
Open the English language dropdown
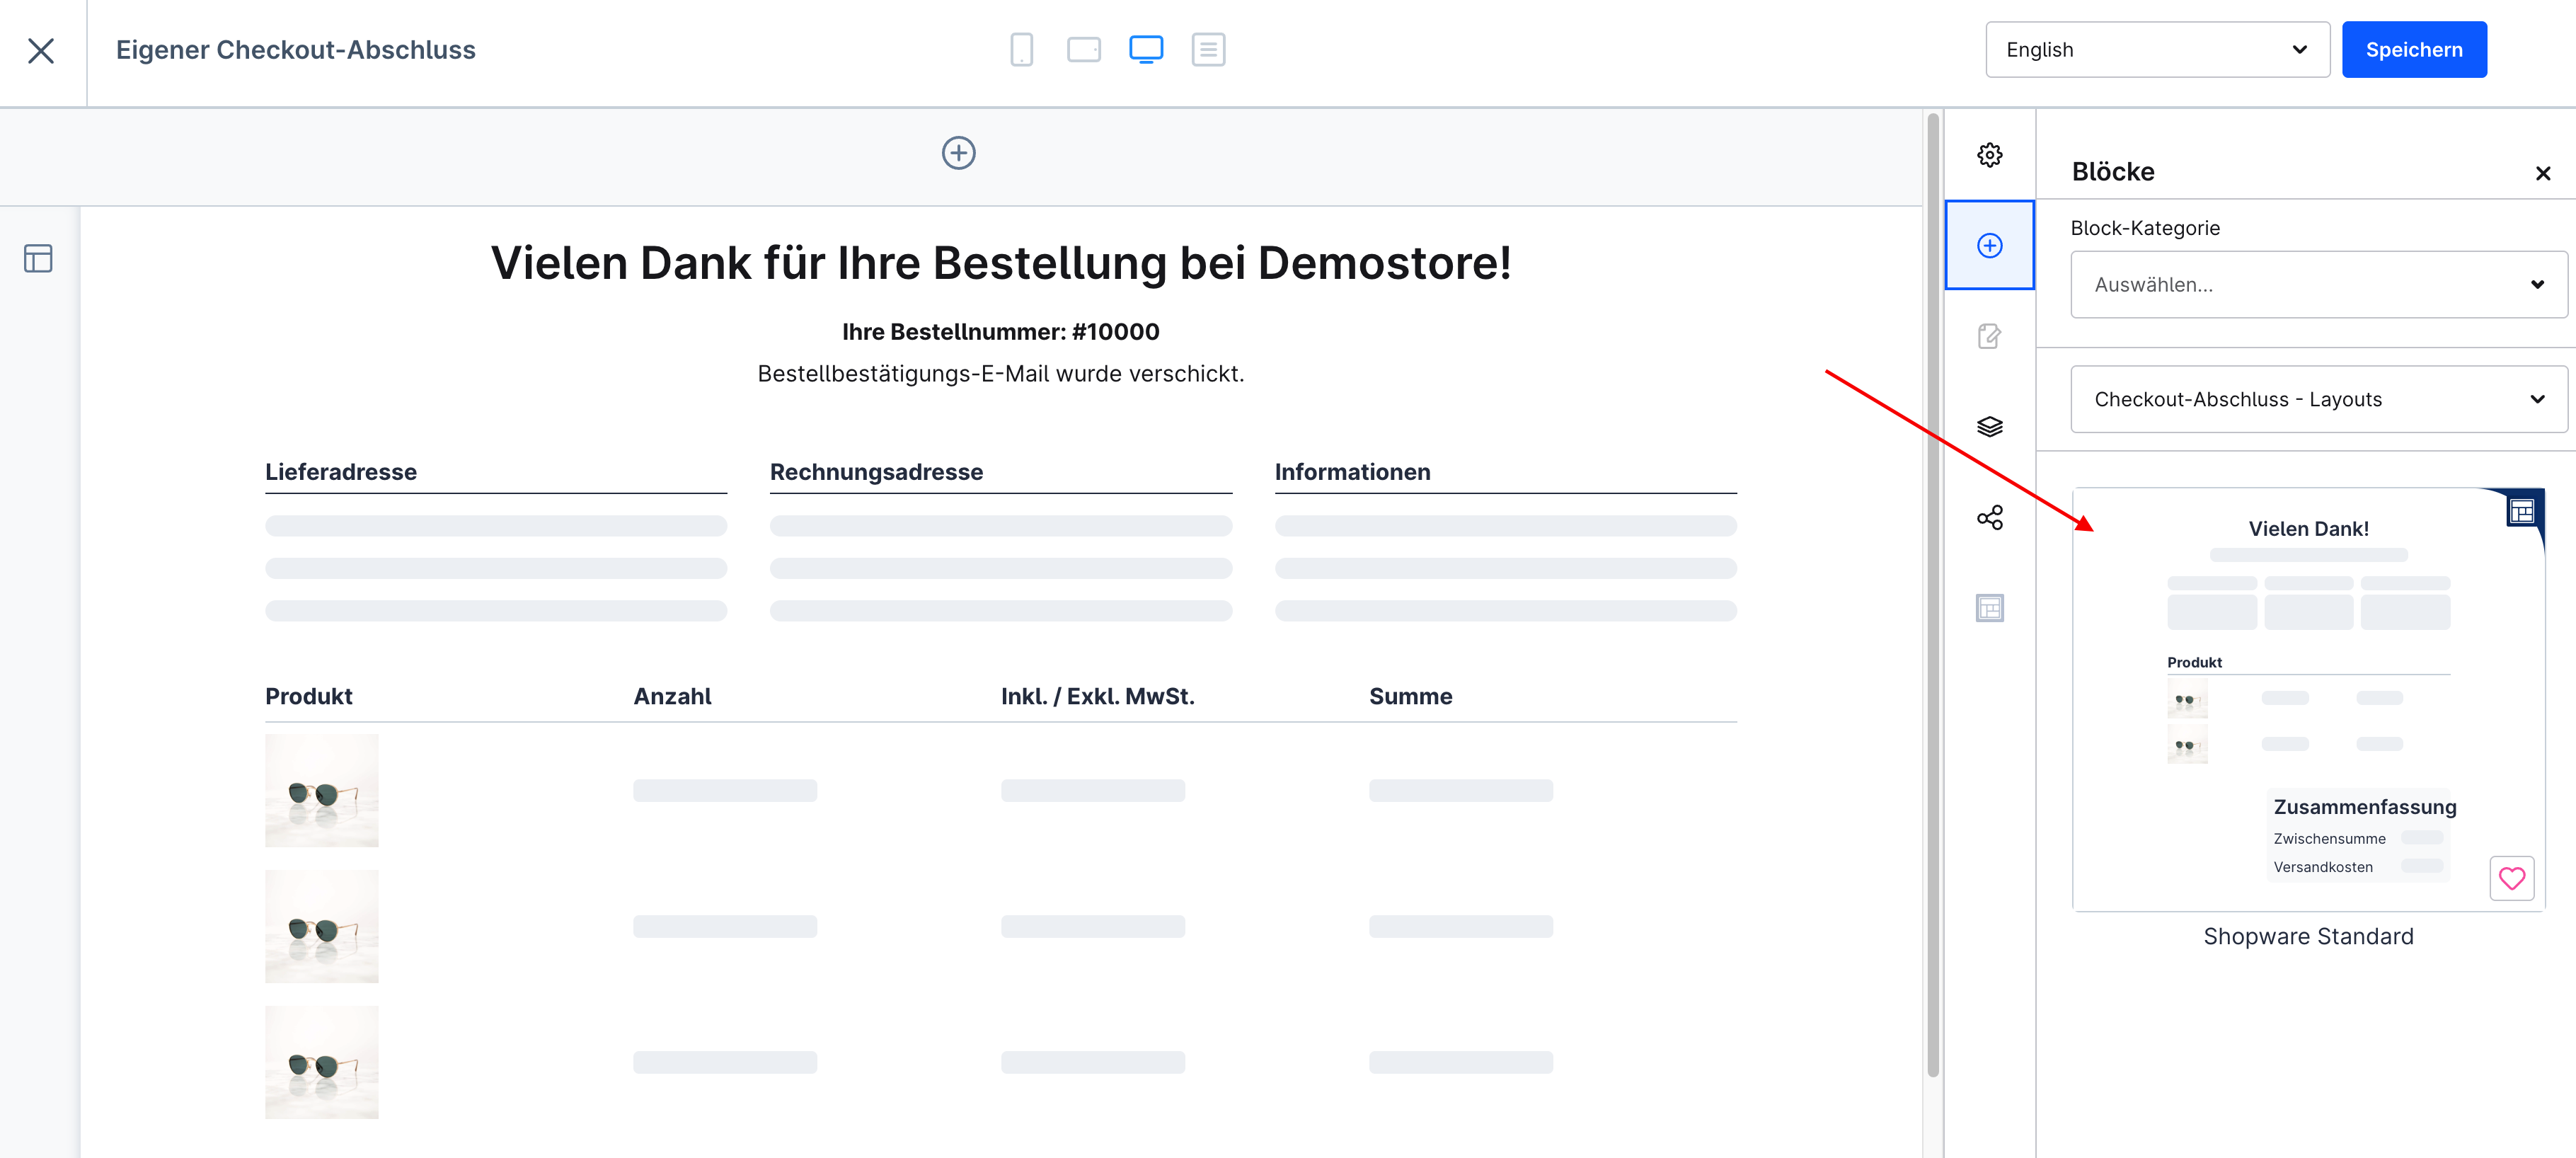pyautogui.click(x=2156, y=49)
